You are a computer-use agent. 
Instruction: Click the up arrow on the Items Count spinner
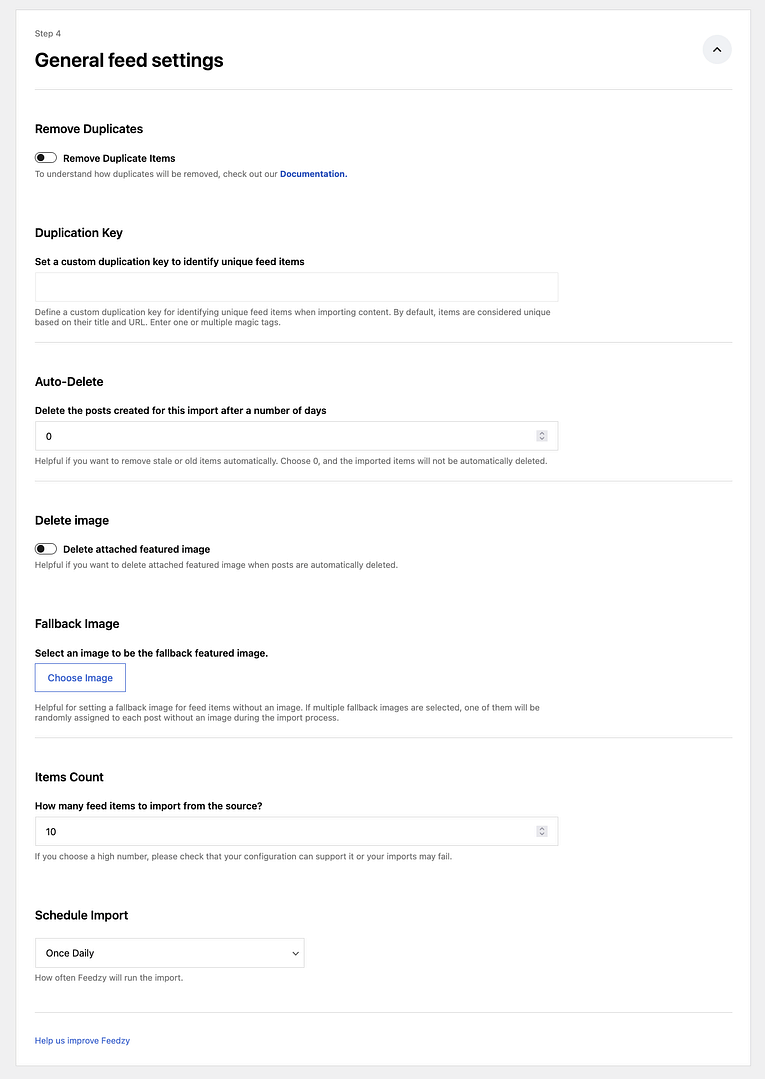tap(541, 827)
